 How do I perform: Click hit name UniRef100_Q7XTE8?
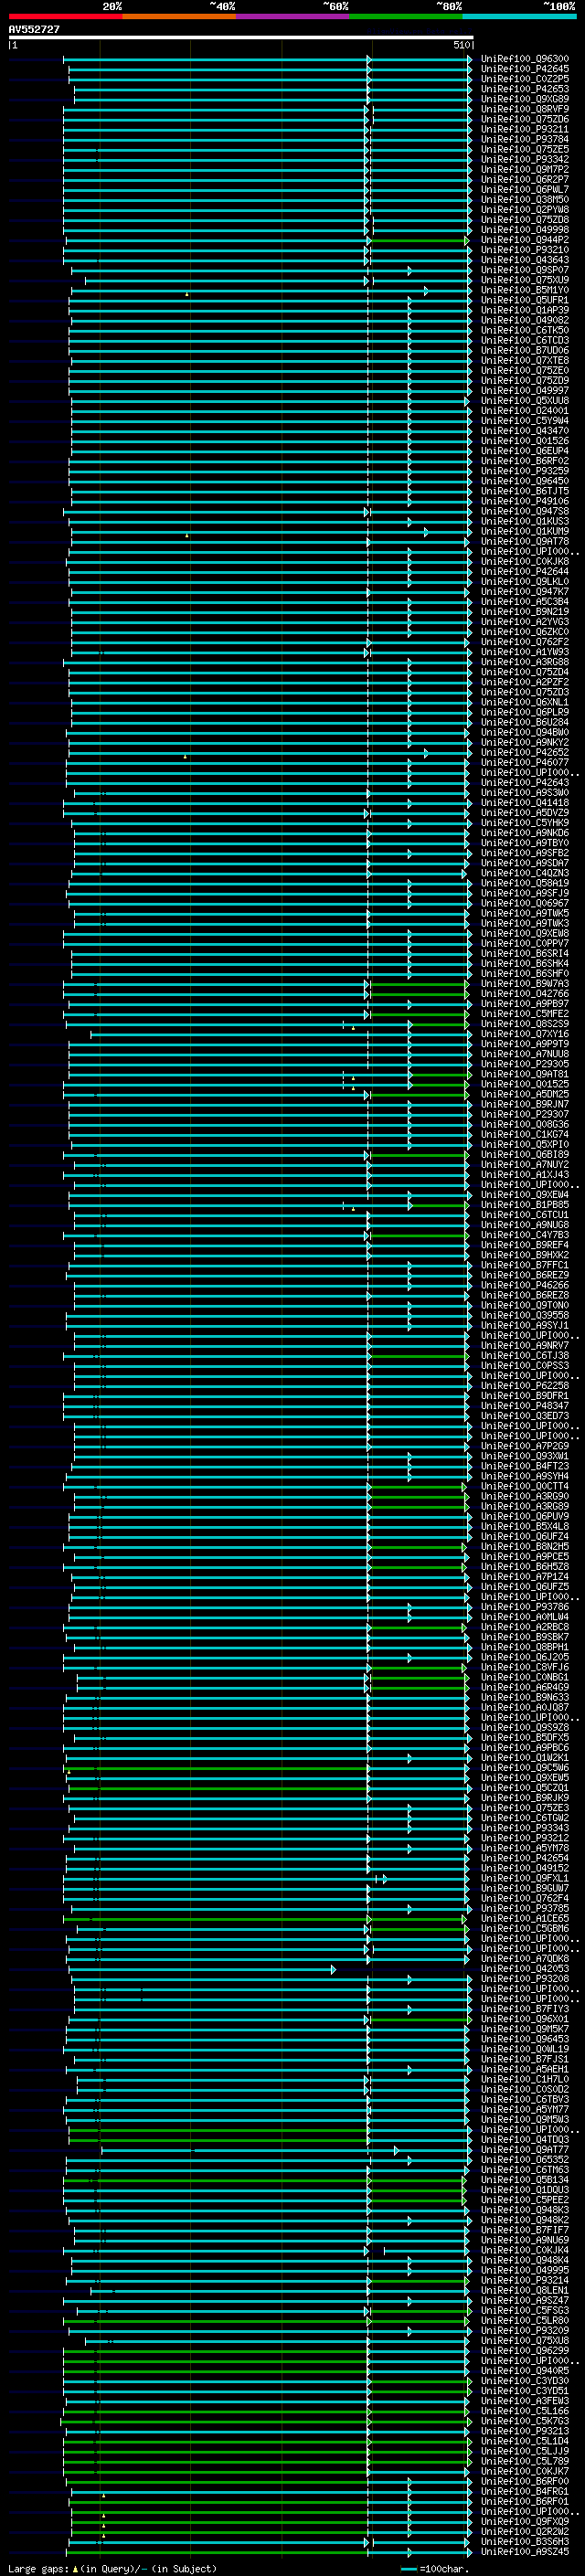524,360
